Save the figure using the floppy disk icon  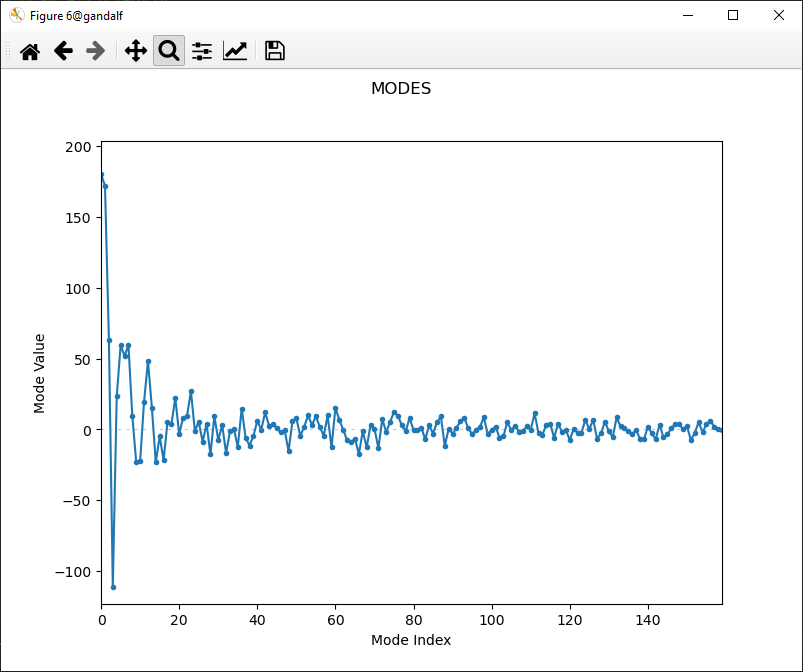[x=275, y=51]
